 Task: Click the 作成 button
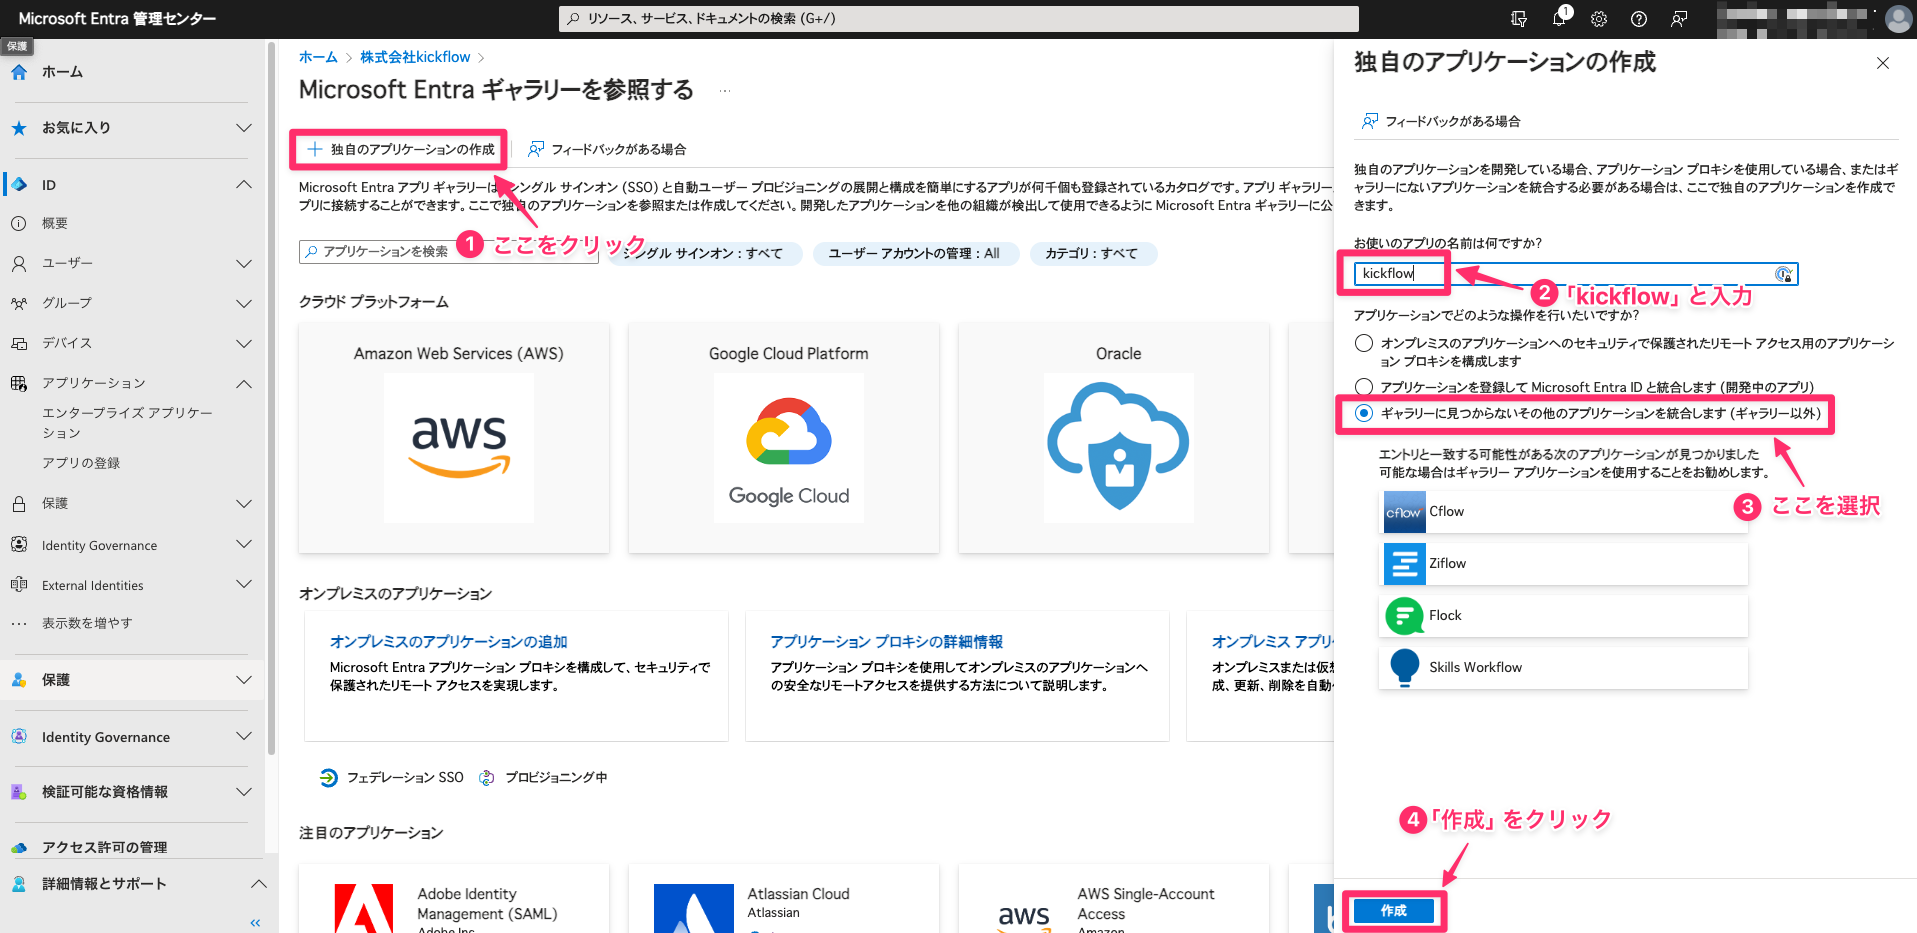coord(1394,910)
